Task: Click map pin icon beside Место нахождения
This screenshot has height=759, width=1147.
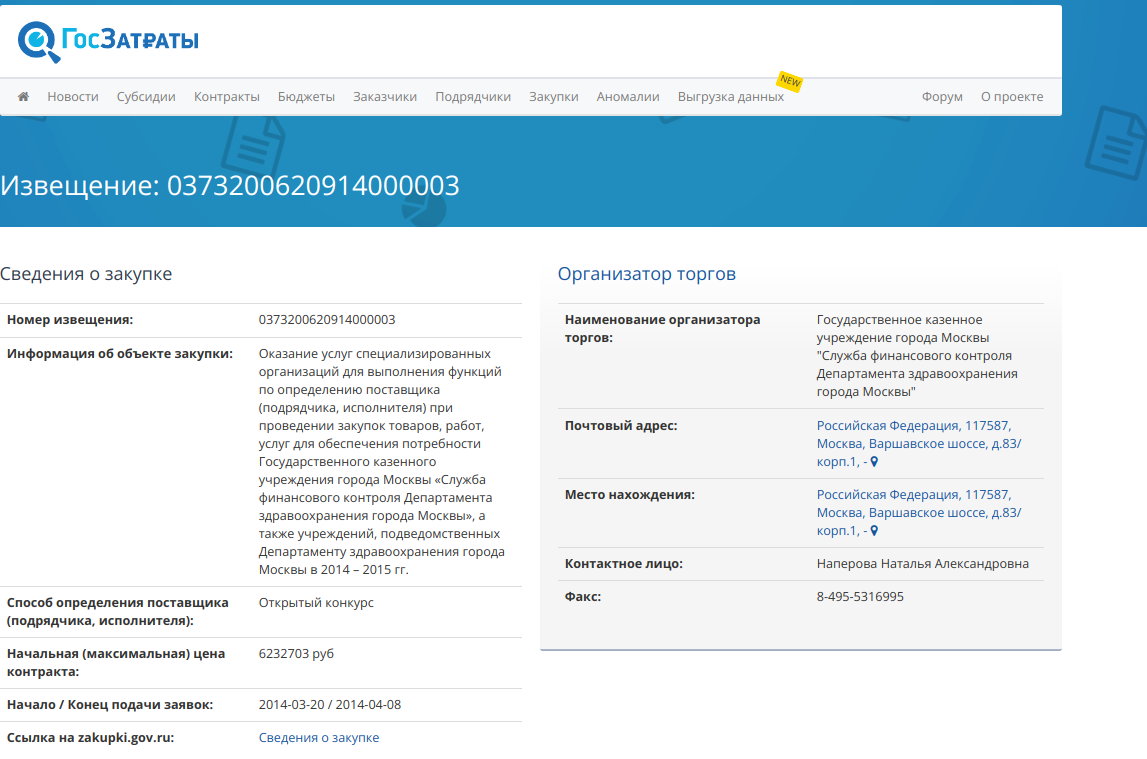Action: point(874,531)
